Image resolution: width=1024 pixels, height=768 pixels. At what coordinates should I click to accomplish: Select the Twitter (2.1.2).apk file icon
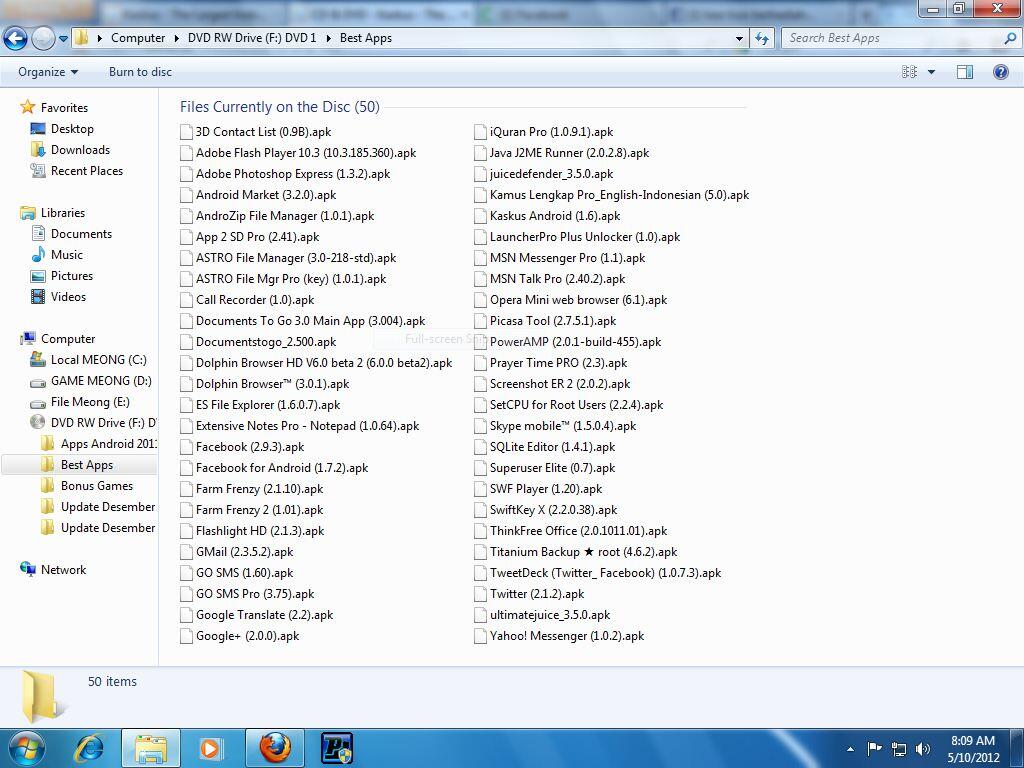coord(481,594)
